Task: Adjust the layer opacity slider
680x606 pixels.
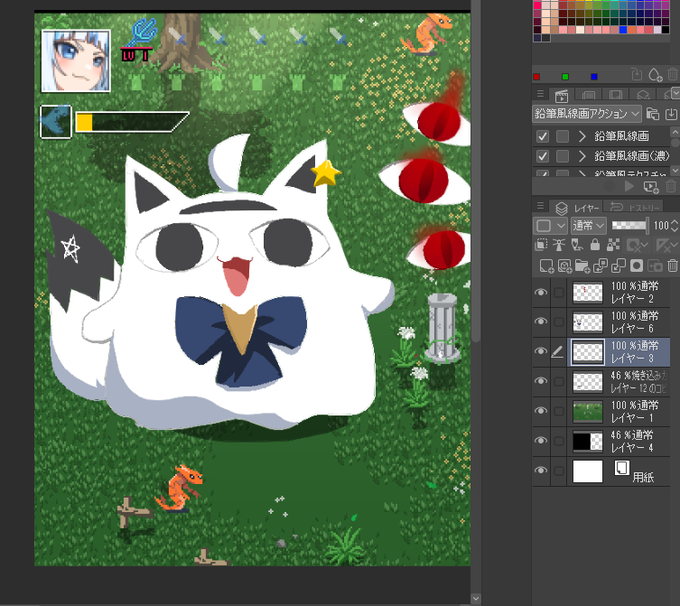Action: click(629, 226)
